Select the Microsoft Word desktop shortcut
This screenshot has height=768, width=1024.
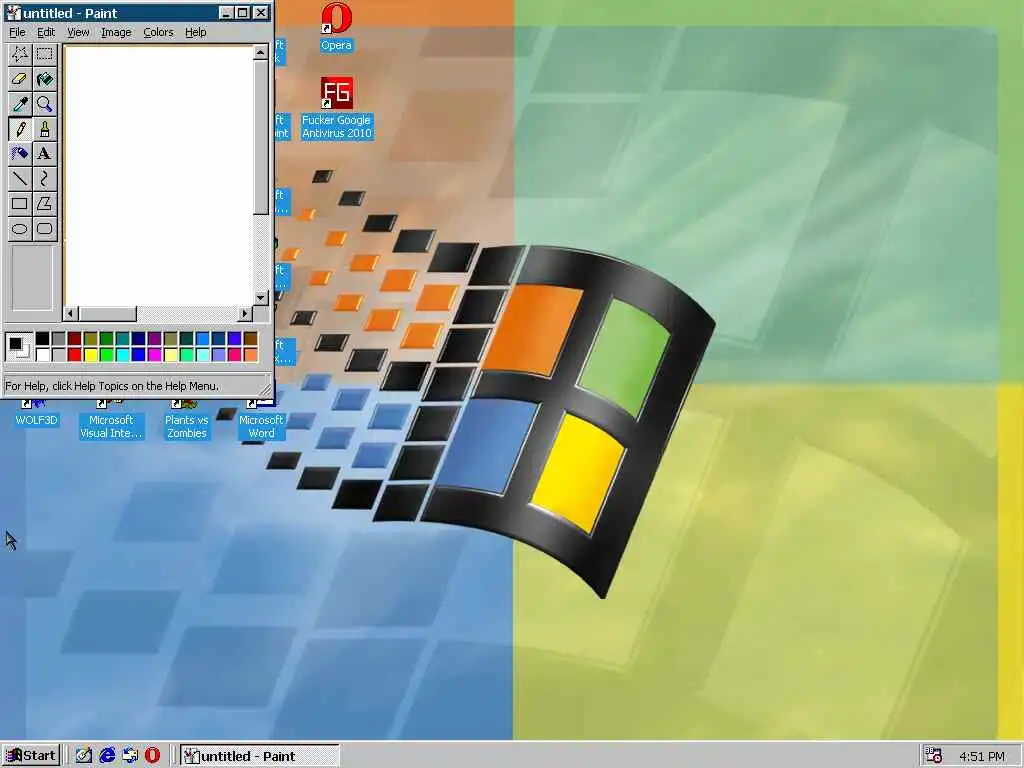point(261,420)
